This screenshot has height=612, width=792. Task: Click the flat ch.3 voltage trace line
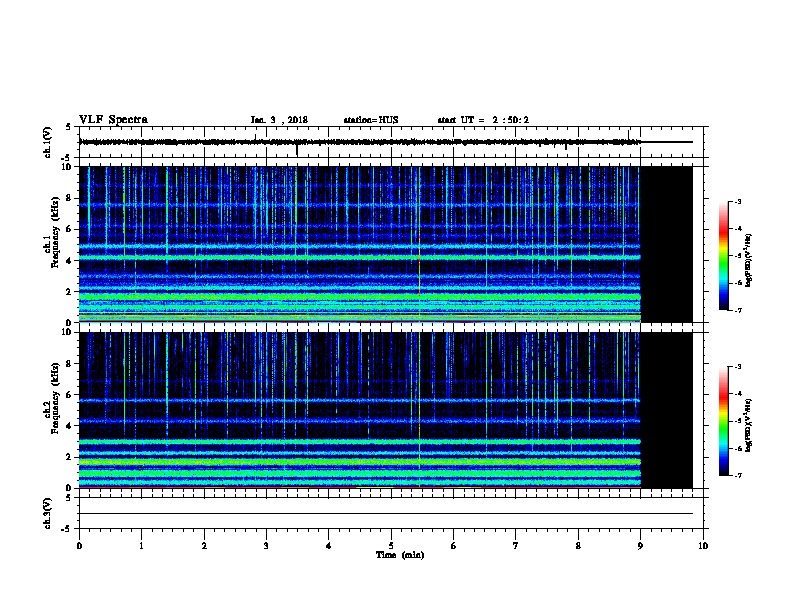point(386,514)
